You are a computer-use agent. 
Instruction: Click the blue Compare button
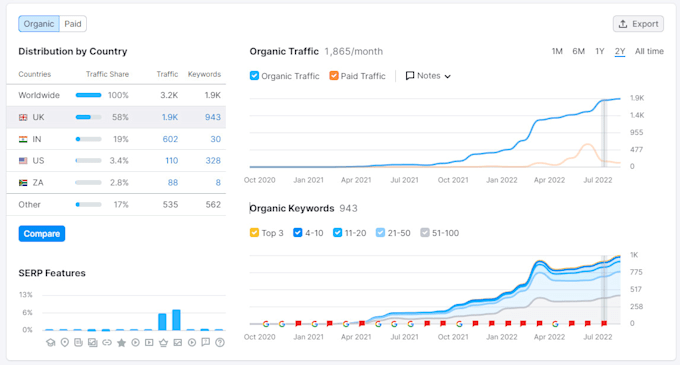[42, 234]
